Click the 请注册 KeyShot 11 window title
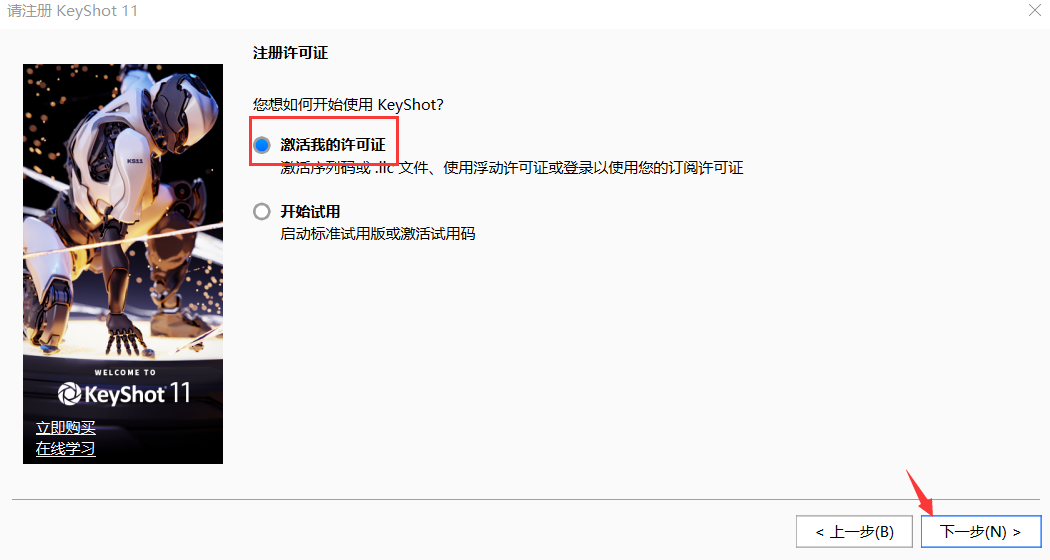This screenshot has height=560, width=1050. click(x=72, y=11)
